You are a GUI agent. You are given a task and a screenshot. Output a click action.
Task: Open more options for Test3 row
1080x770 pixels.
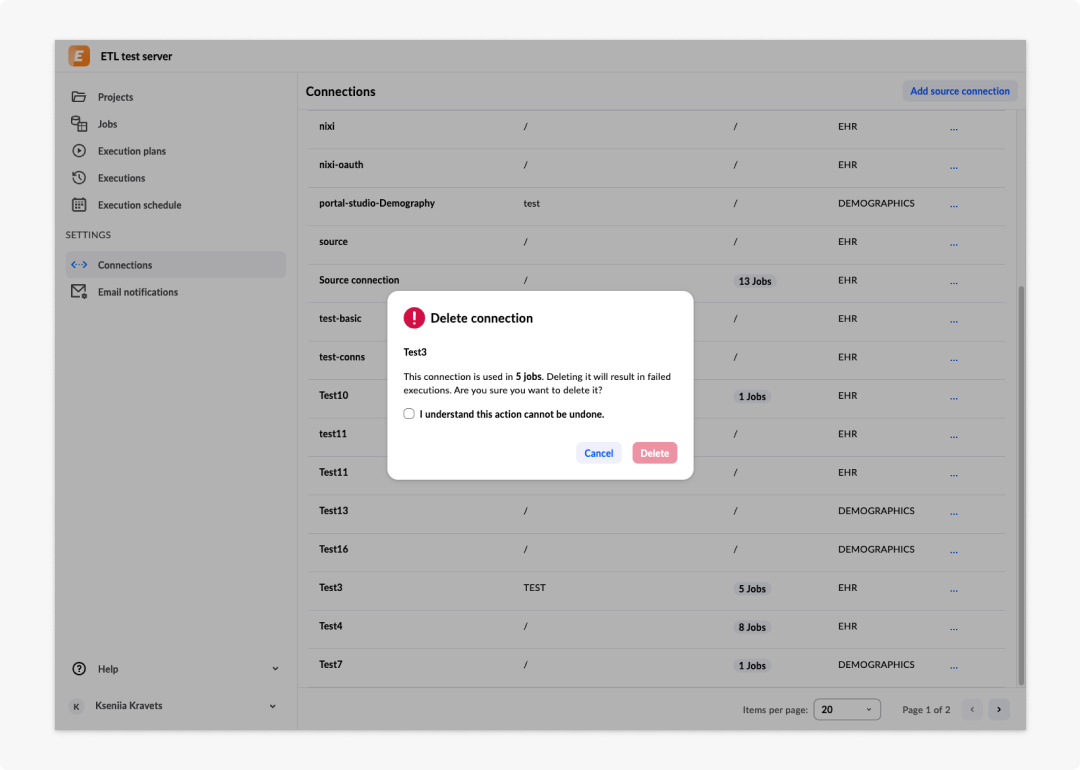(x=954, y=589)
